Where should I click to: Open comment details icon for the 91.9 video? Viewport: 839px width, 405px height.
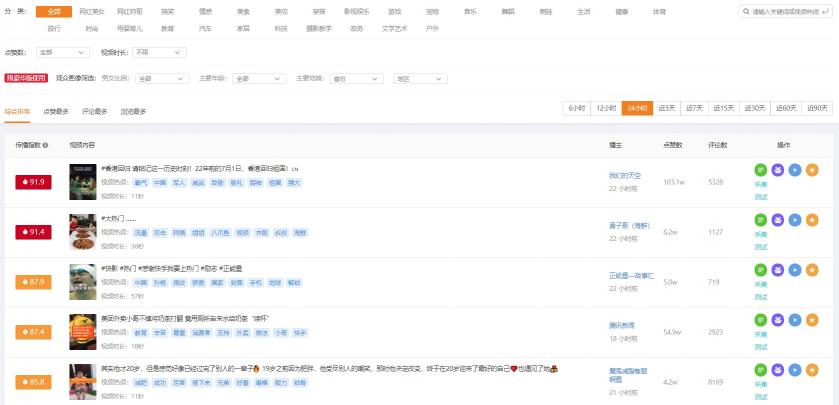coord(761,170)
